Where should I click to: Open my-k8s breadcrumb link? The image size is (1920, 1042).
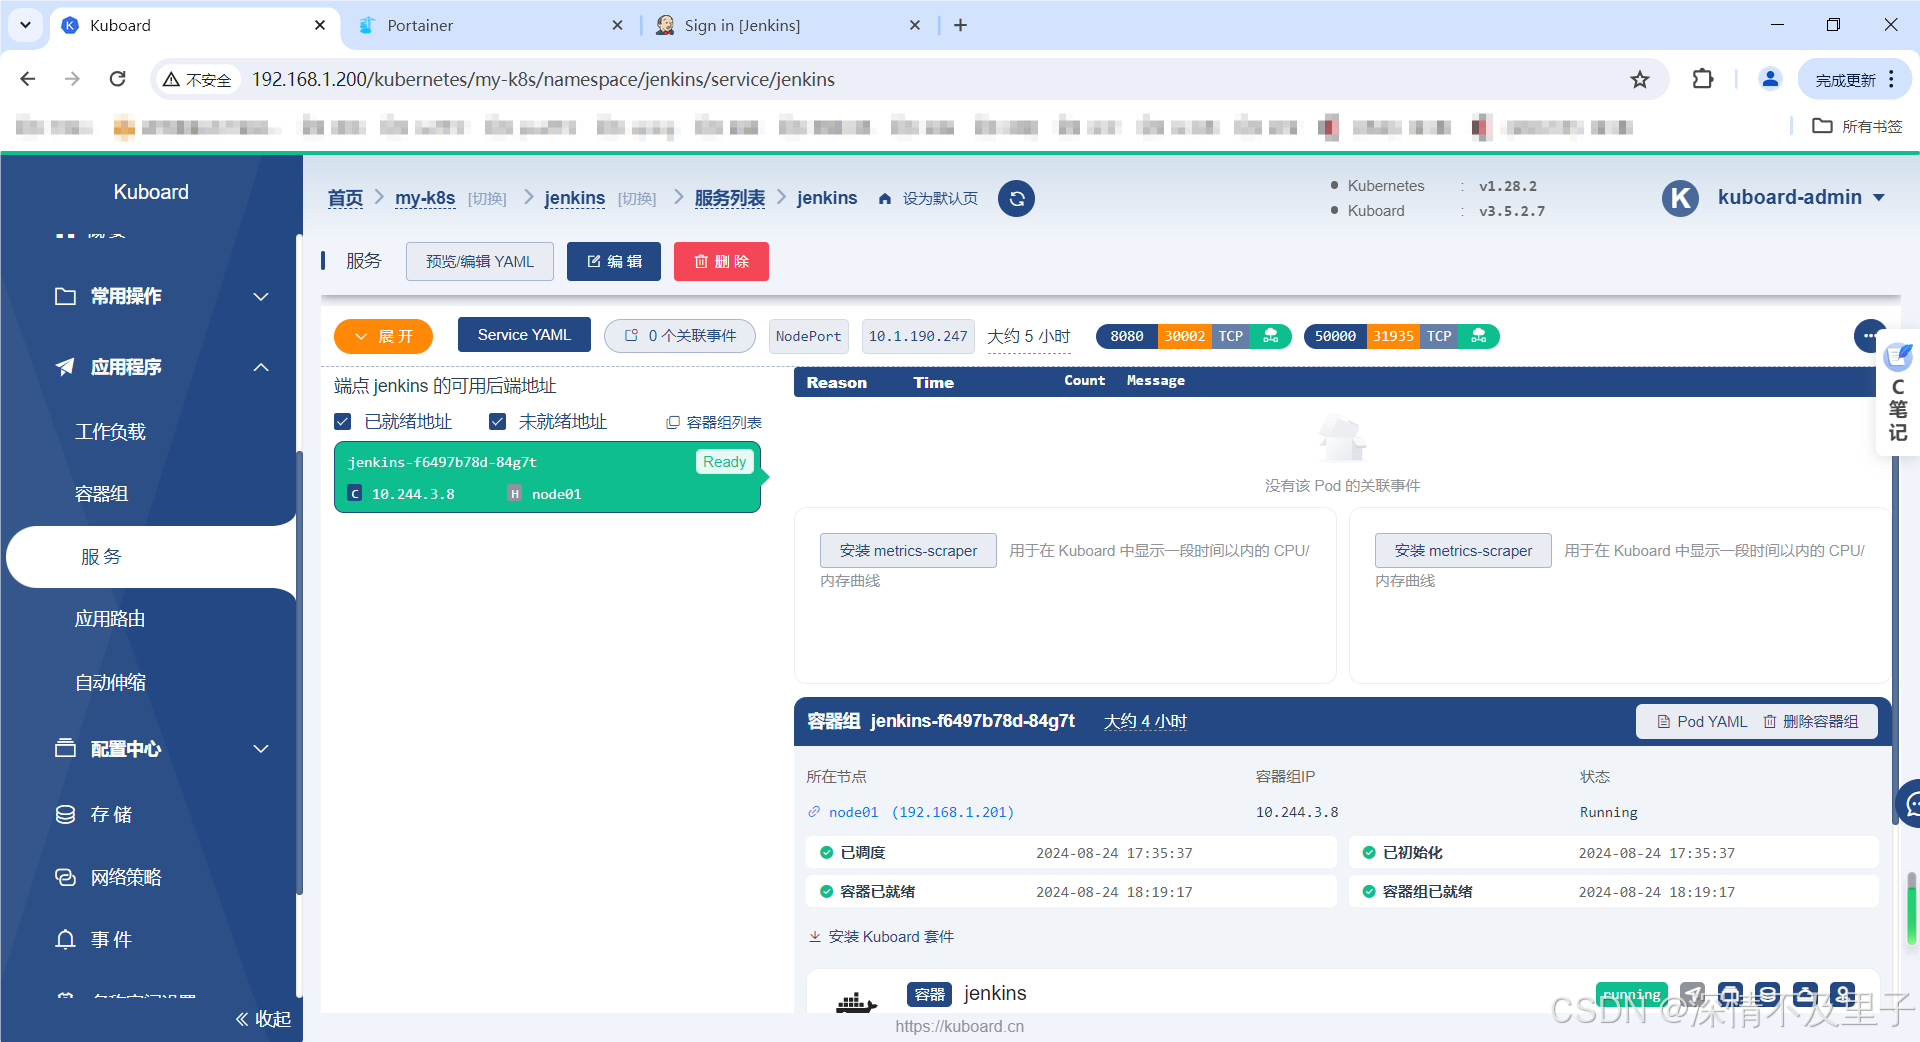pyautogui.click(x=425, y=198)
